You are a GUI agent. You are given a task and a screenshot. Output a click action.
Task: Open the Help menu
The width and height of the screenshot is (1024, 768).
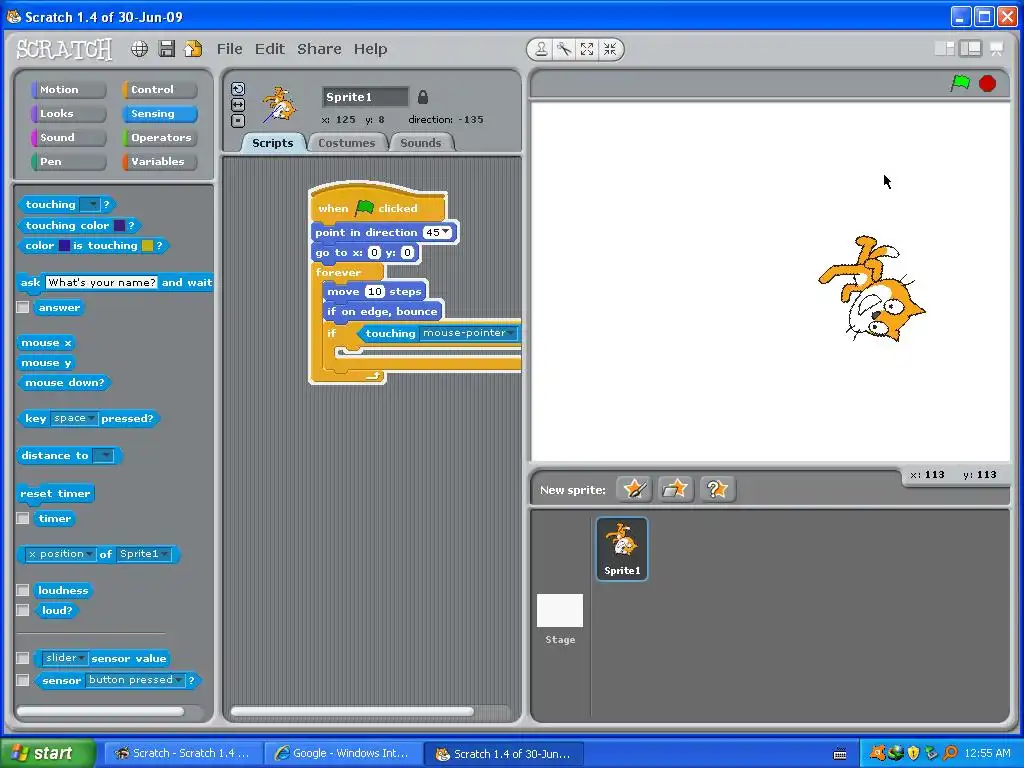point(370,49)
